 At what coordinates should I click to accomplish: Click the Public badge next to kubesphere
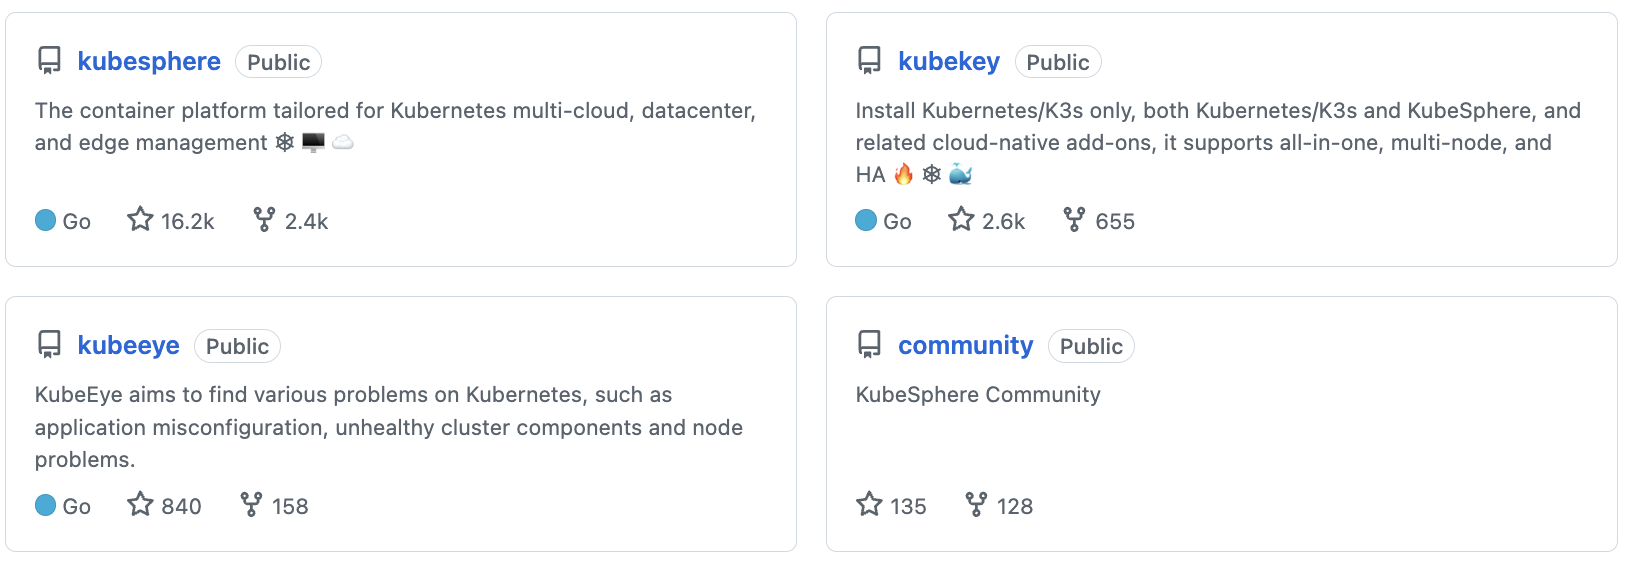[278, 62]
